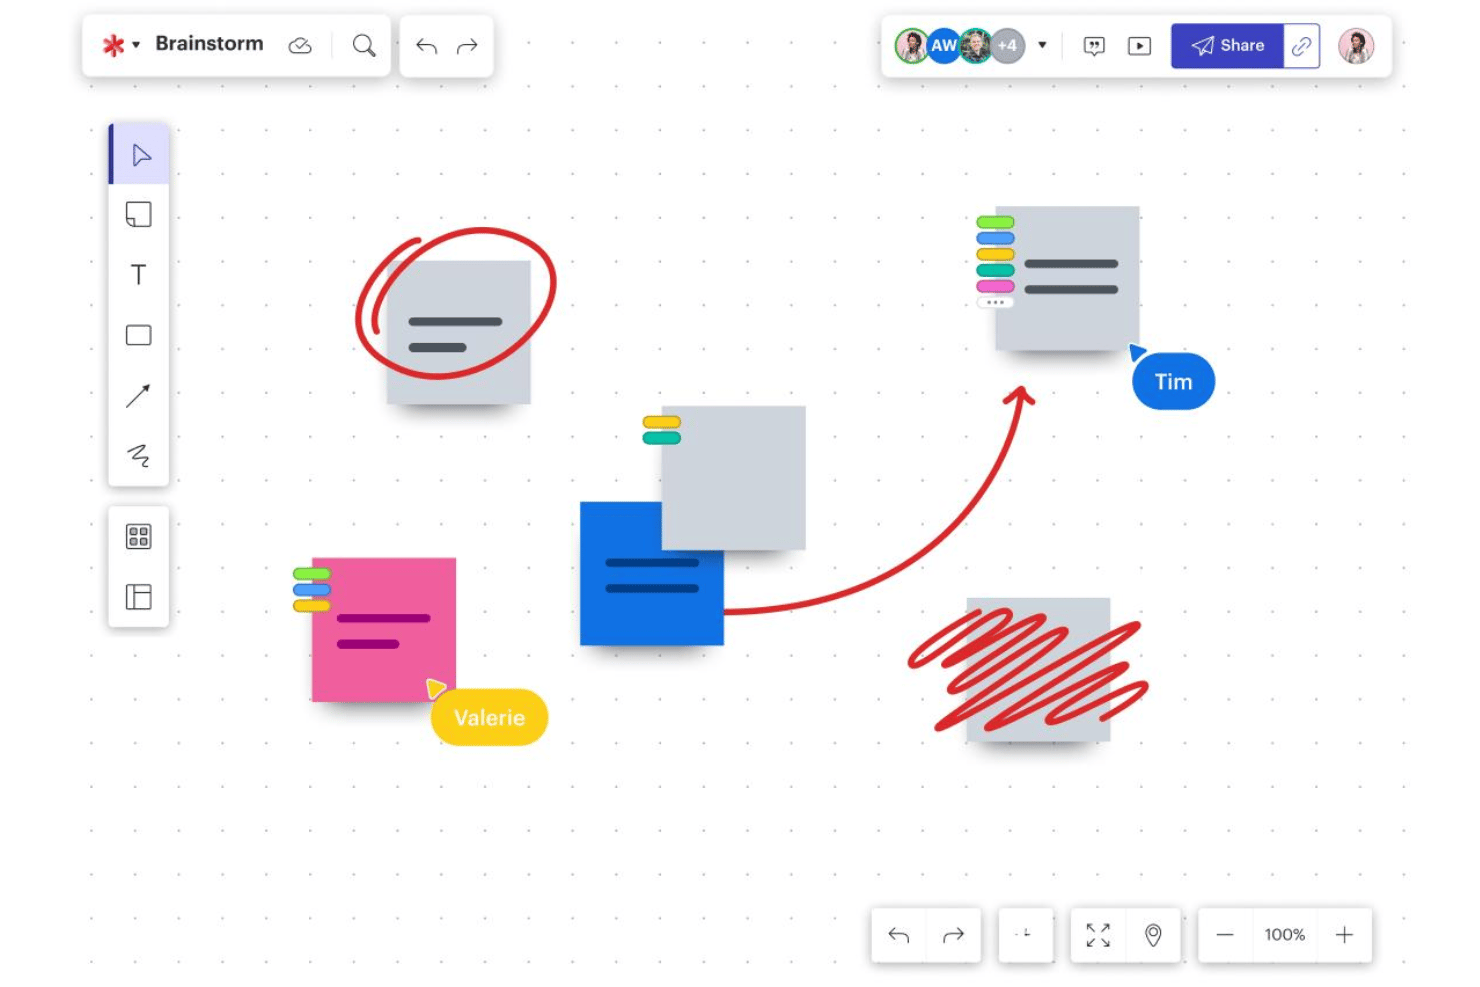Click the +4 collaborators badge
Viewport: 1480px width, 987px height.
point(1008,46)
